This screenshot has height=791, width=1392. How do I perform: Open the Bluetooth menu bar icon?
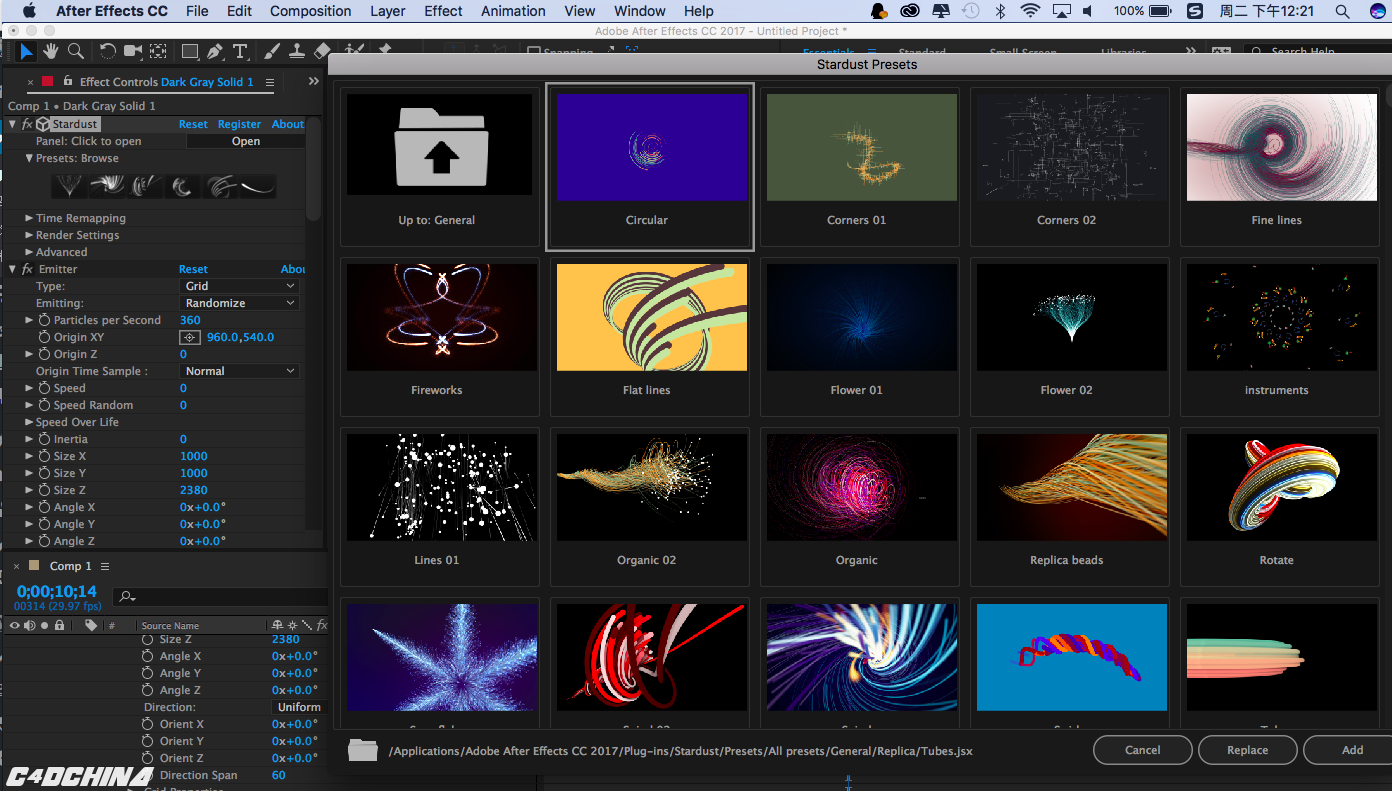1001,11
